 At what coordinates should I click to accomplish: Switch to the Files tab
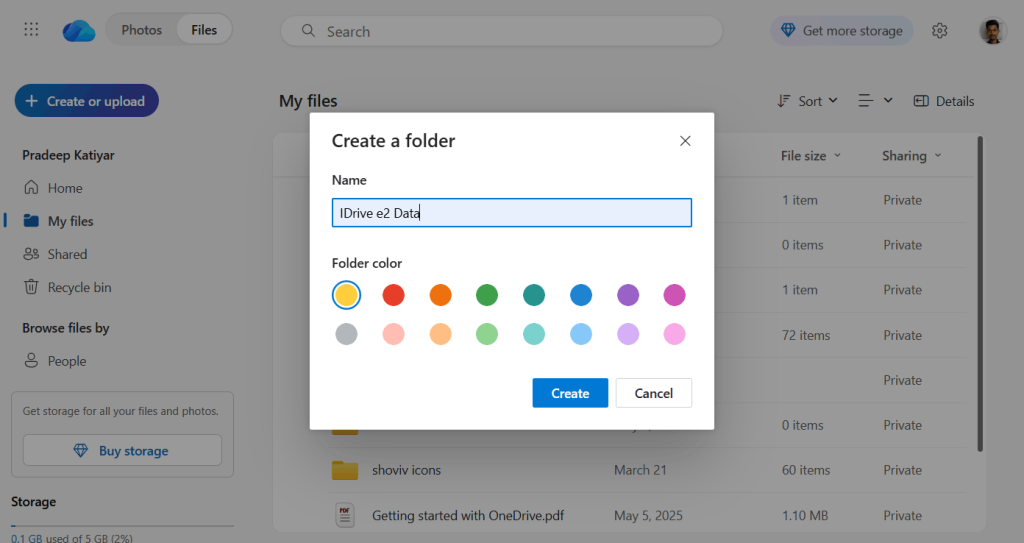(x=204, y=30)
